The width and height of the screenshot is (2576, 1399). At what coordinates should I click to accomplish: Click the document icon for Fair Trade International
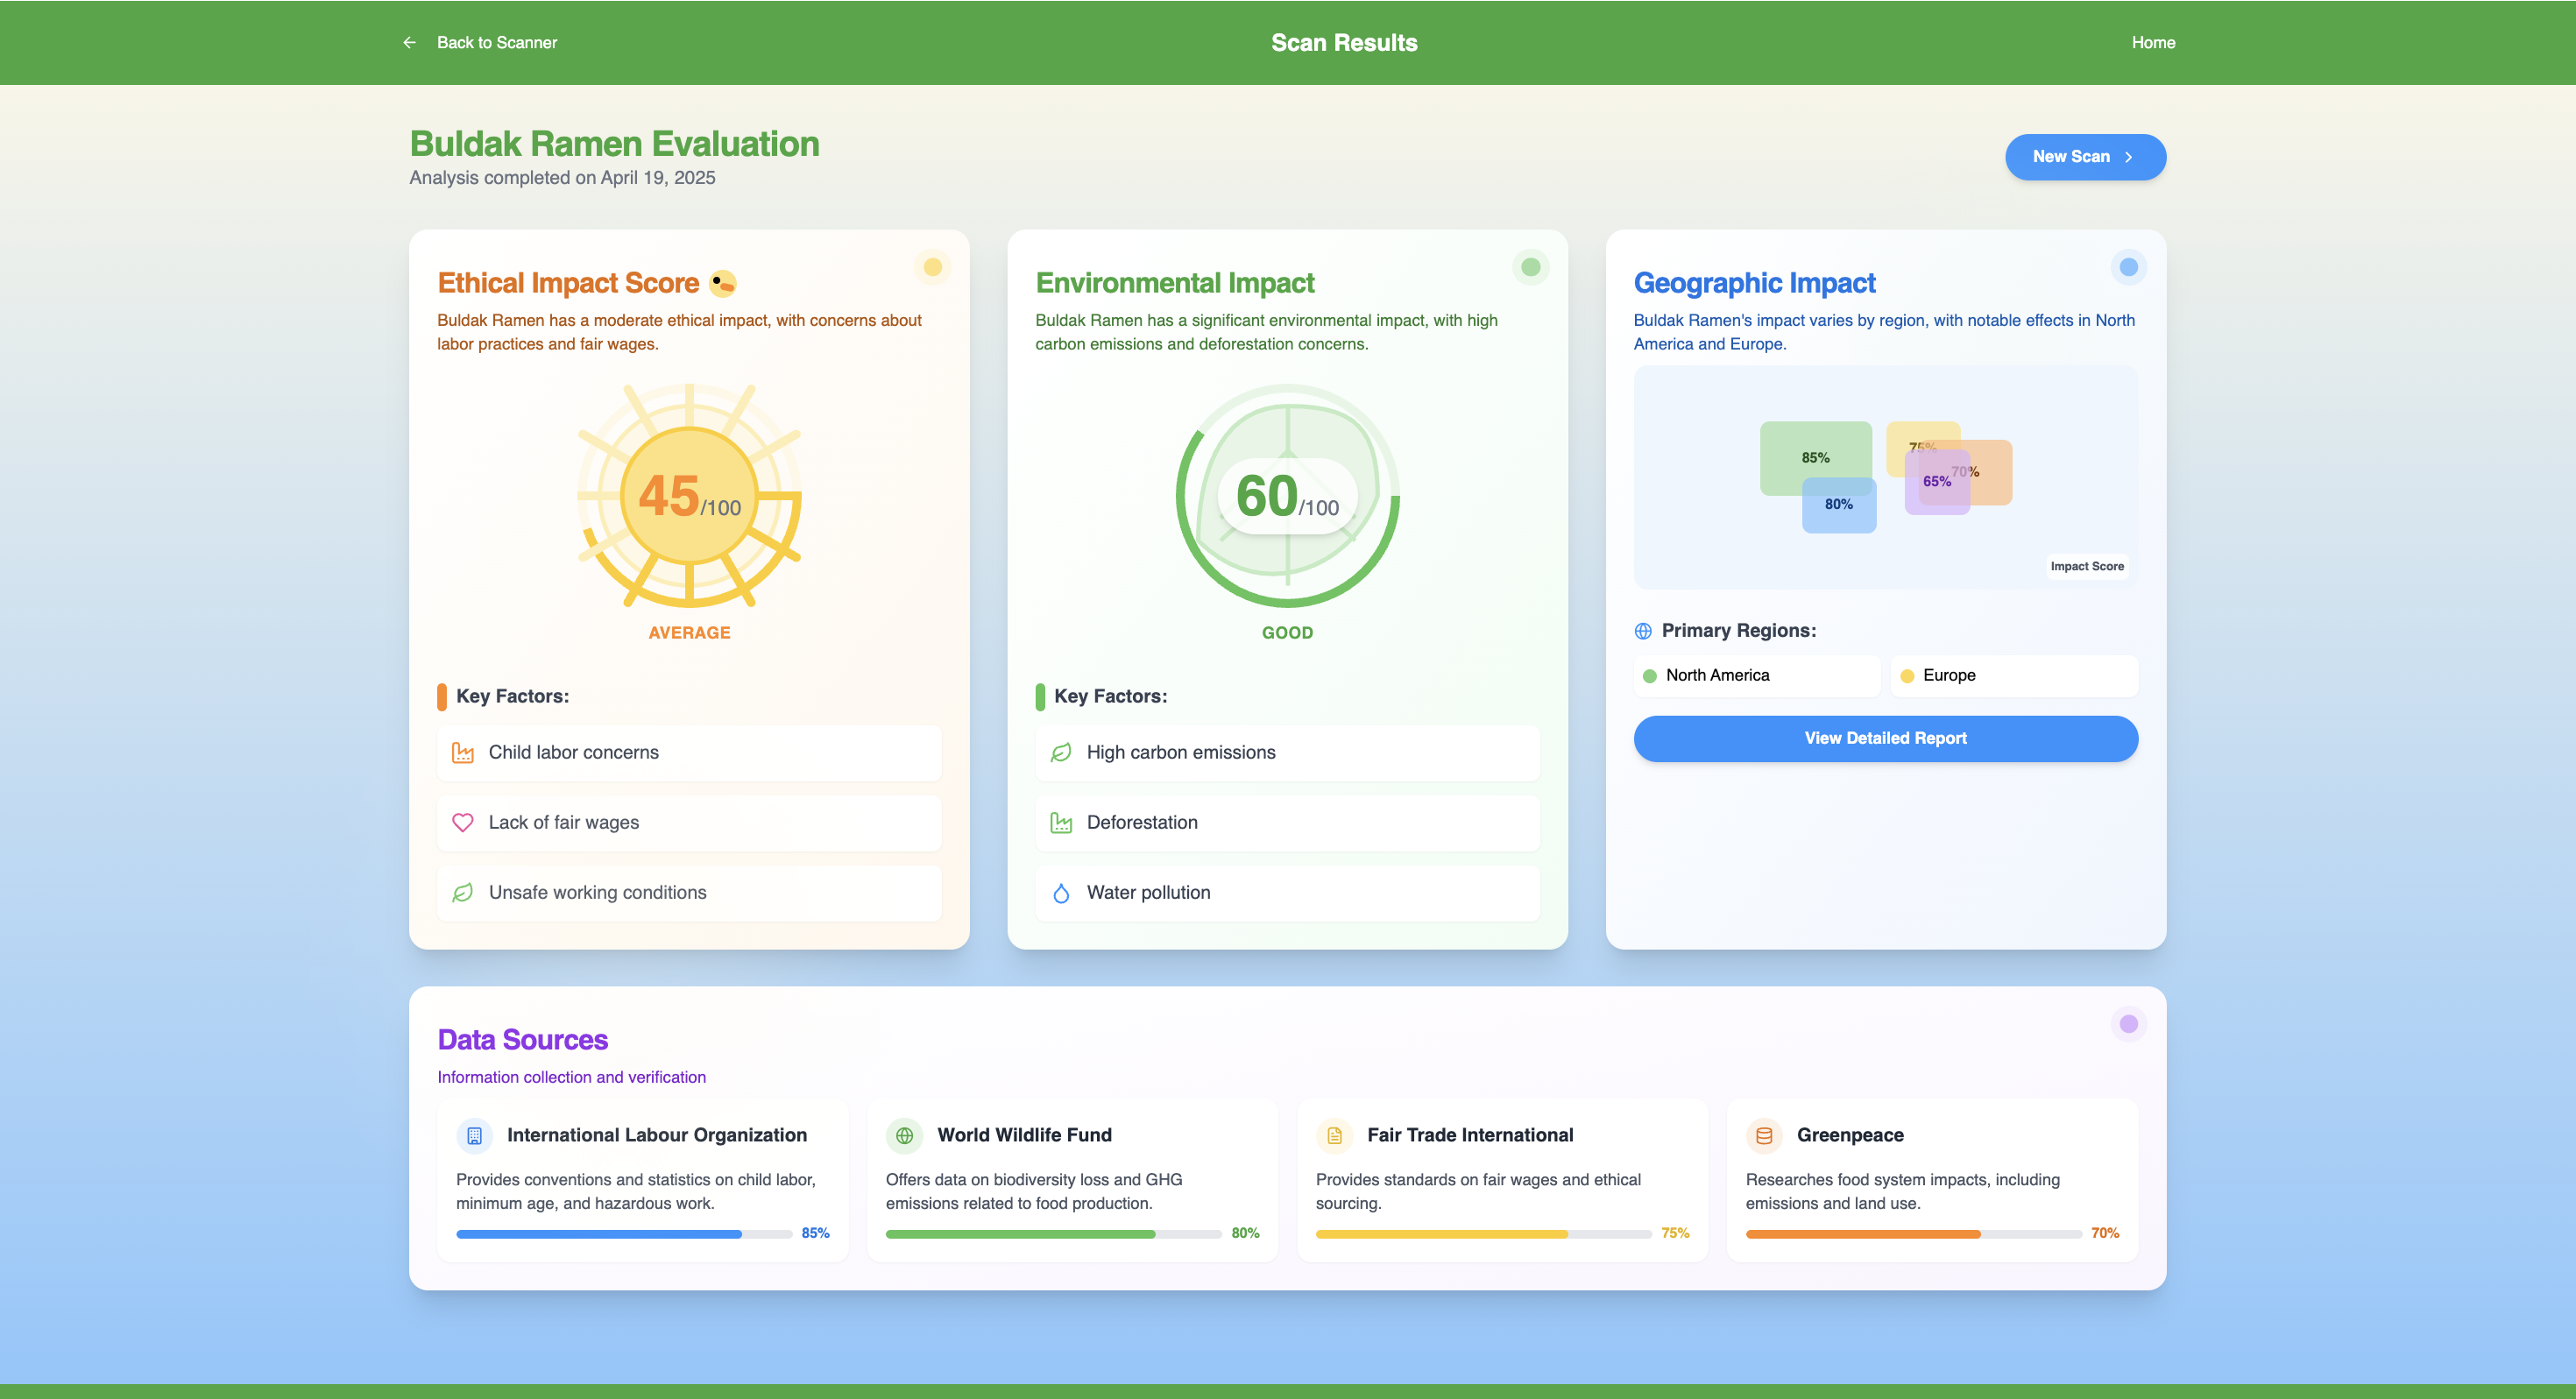click(x=1334, y=1135)
